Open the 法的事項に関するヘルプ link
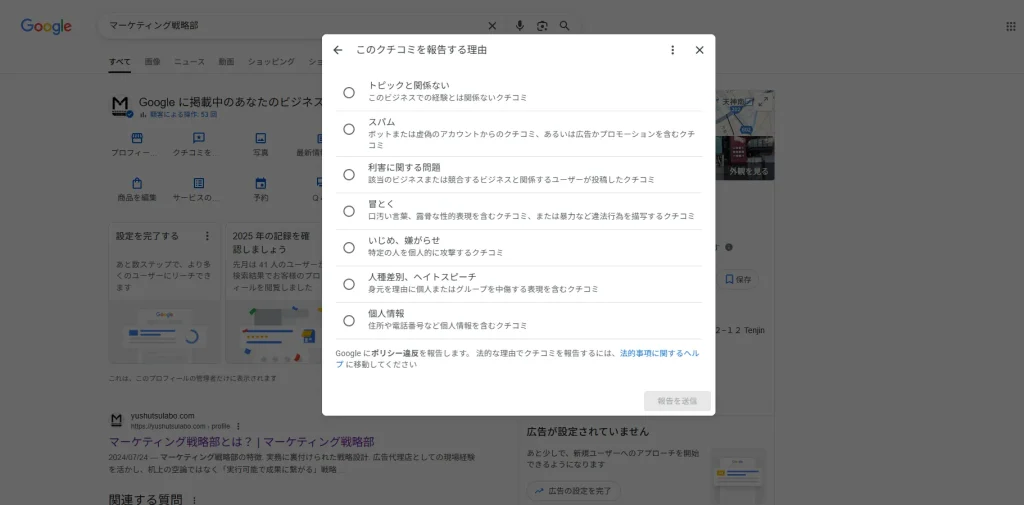1024x505 pixels. 659,353
